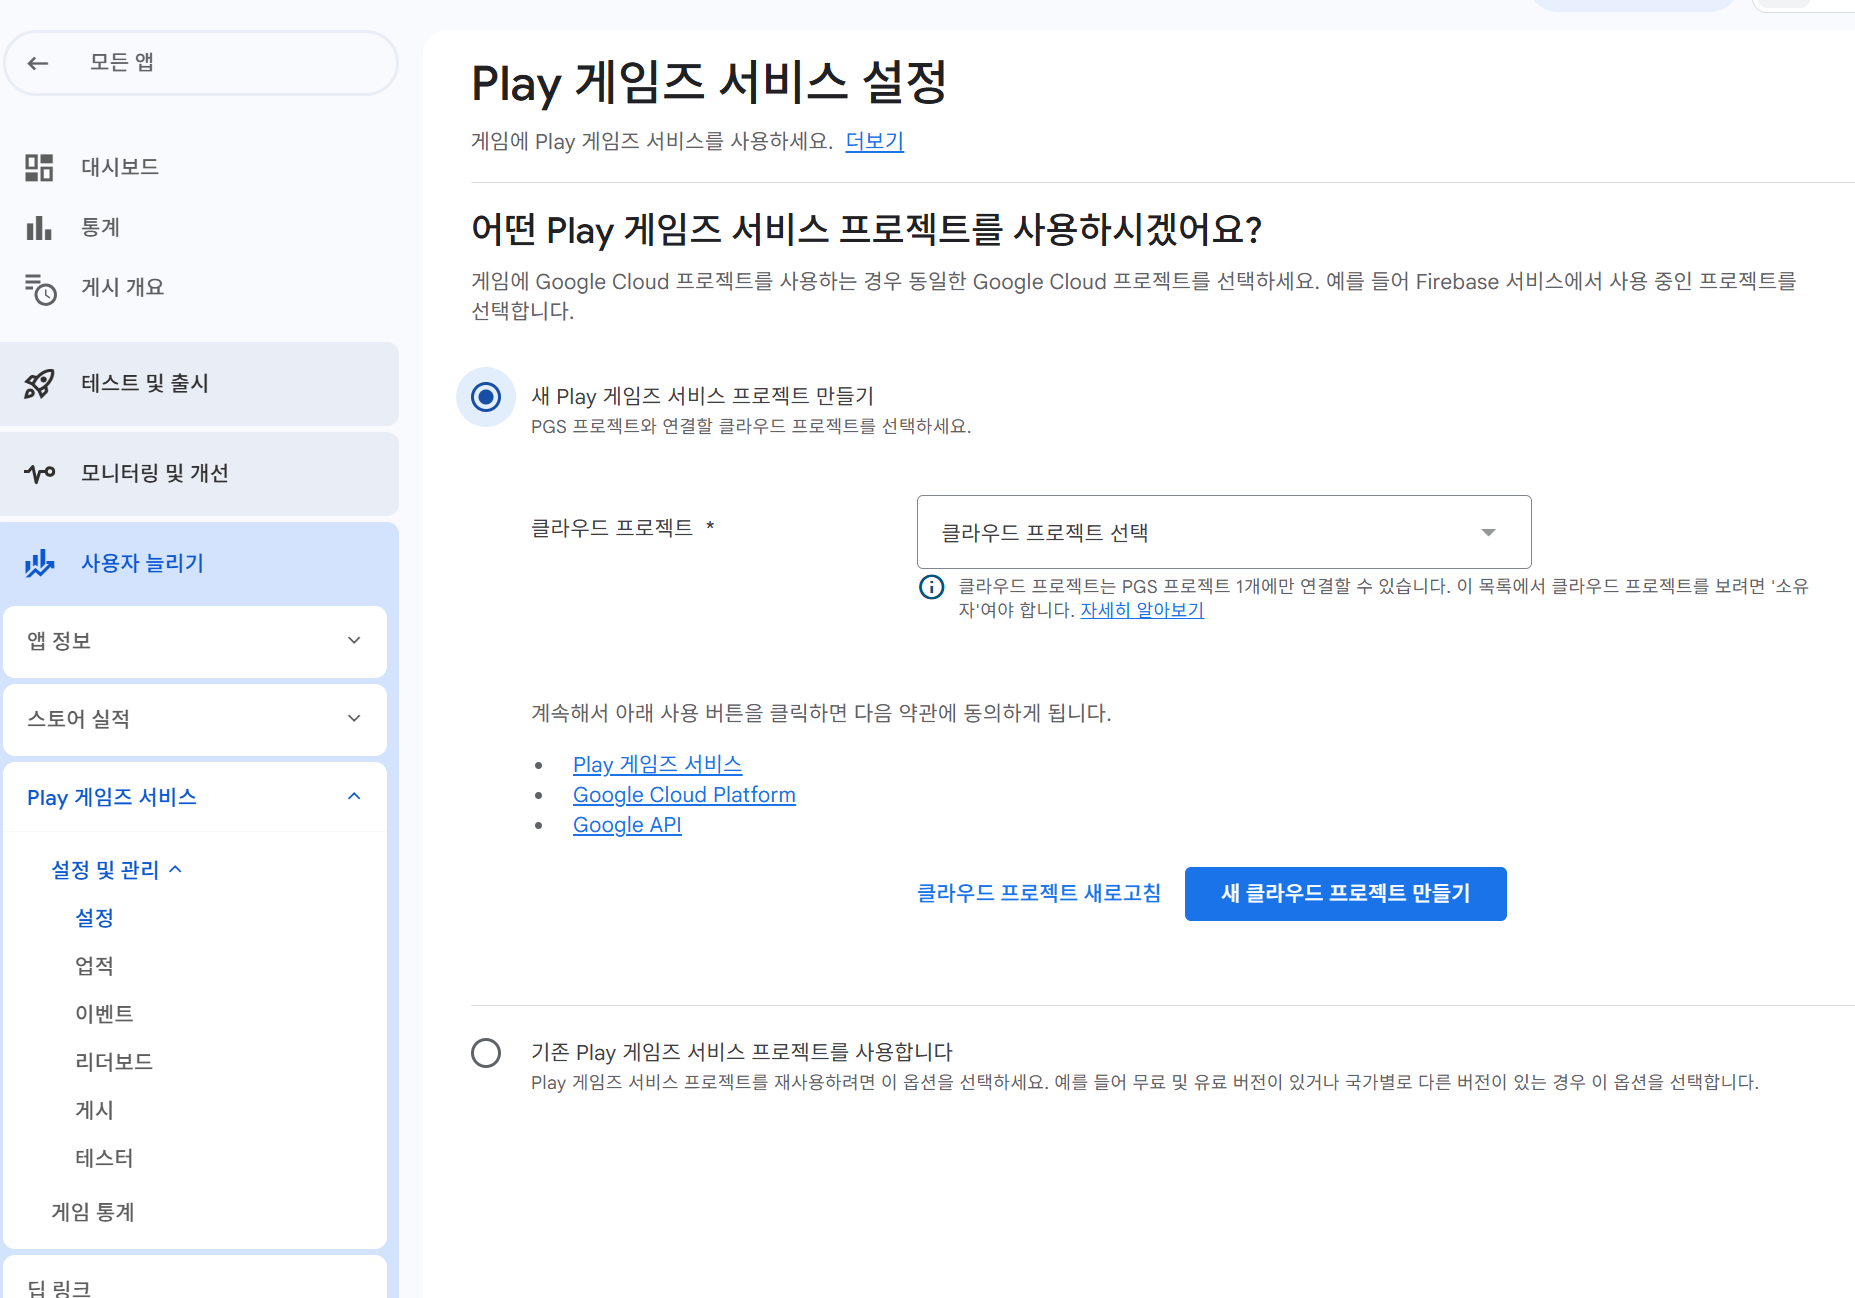Viewport: 1855px width, 1298px height.
Task: Click the 통계 bar chart icon
Action: (x=39, y=228)
